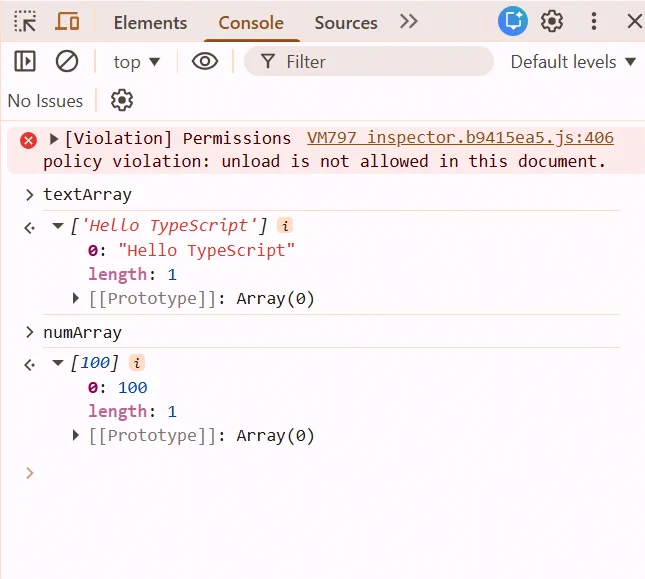Viewport: 645px width, 579px height.
Task: Open the top JavaScript context dropdown
Action: tap(136, 62)
